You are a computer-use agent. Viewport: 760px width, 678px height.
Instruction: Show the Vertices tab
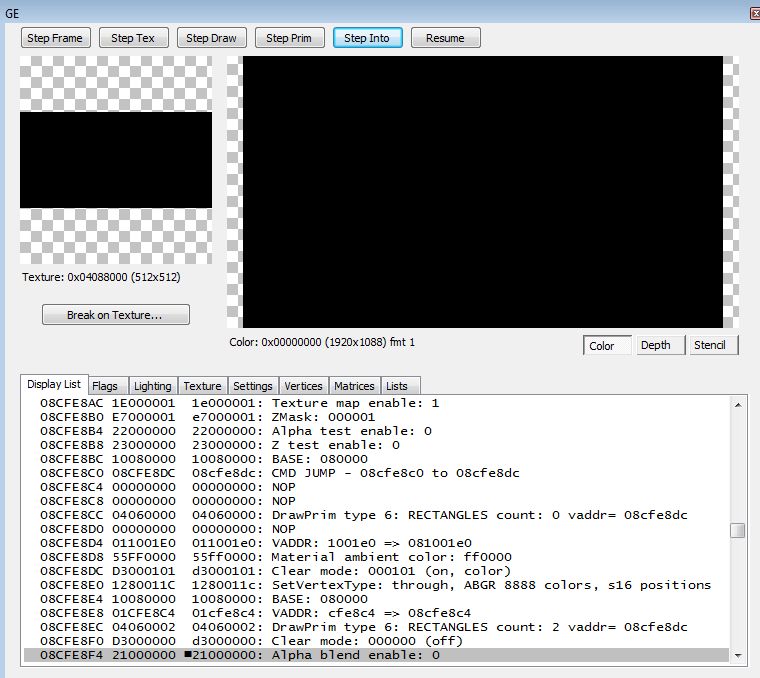coord(304,386)
